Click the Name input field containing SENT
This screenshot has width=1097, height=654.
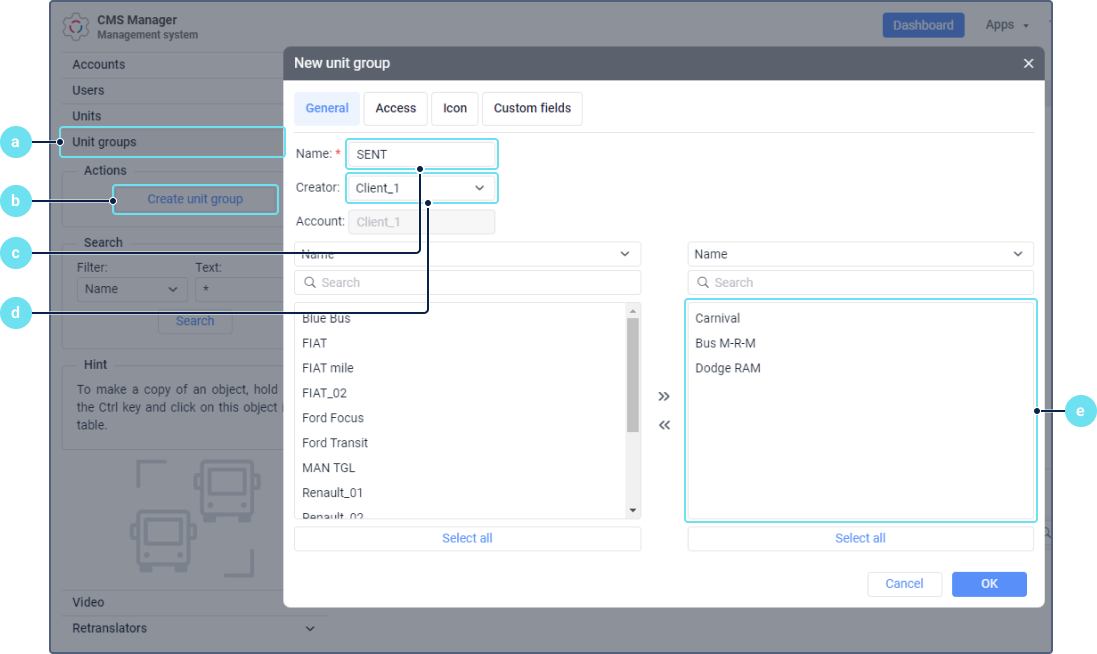pos(421,155)
